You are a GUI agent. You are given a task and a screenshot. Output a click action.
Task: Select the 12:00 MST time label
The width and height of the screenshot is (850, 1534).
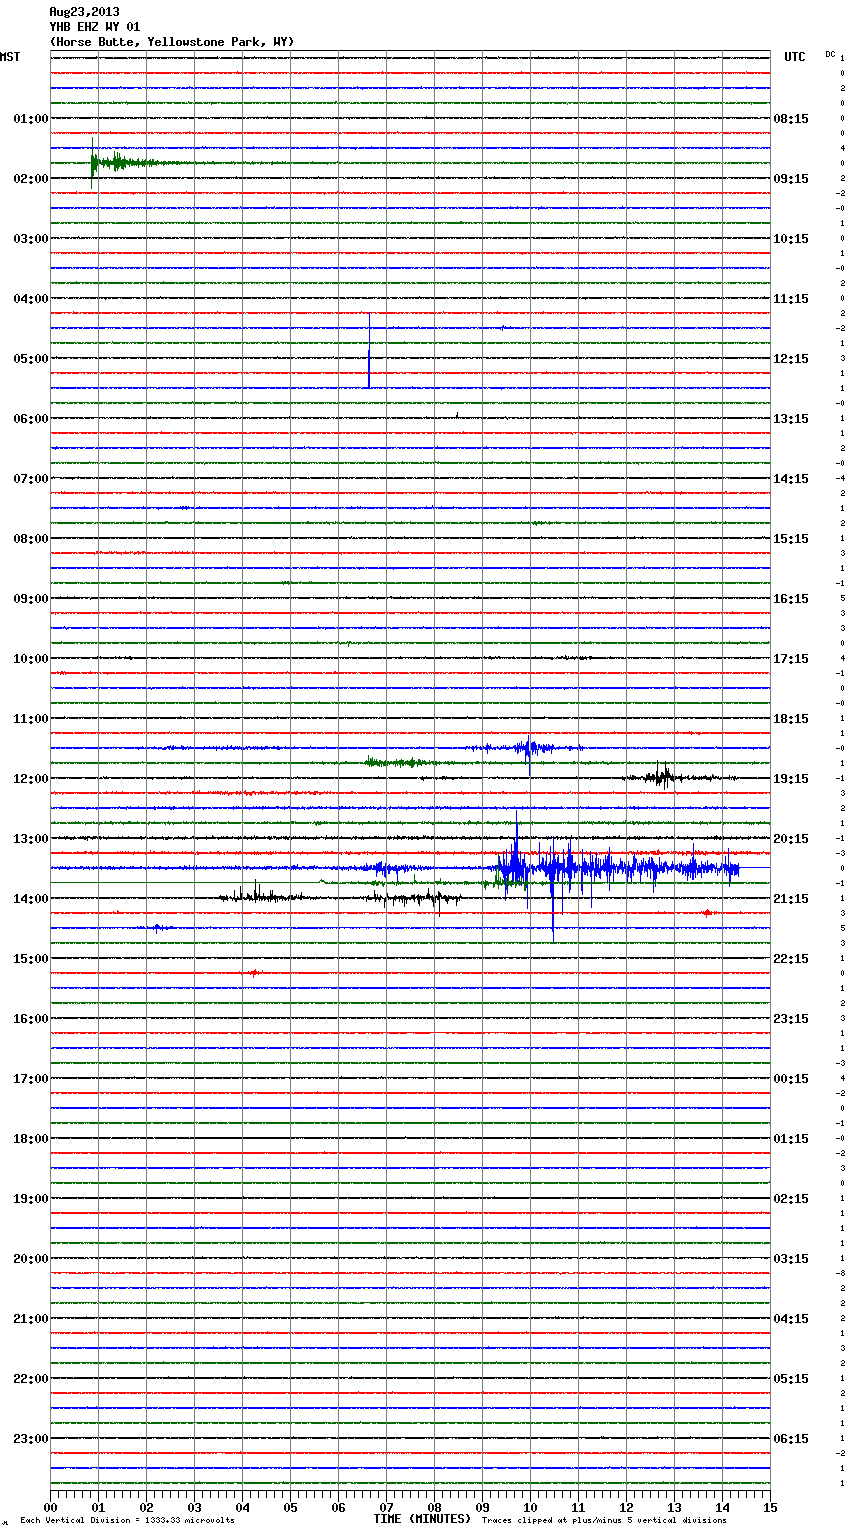pos(31,779)
